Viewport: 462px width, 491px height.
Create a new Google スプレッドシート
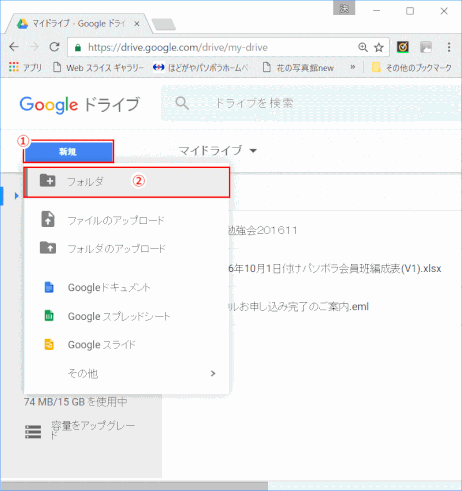click(119, 316)
